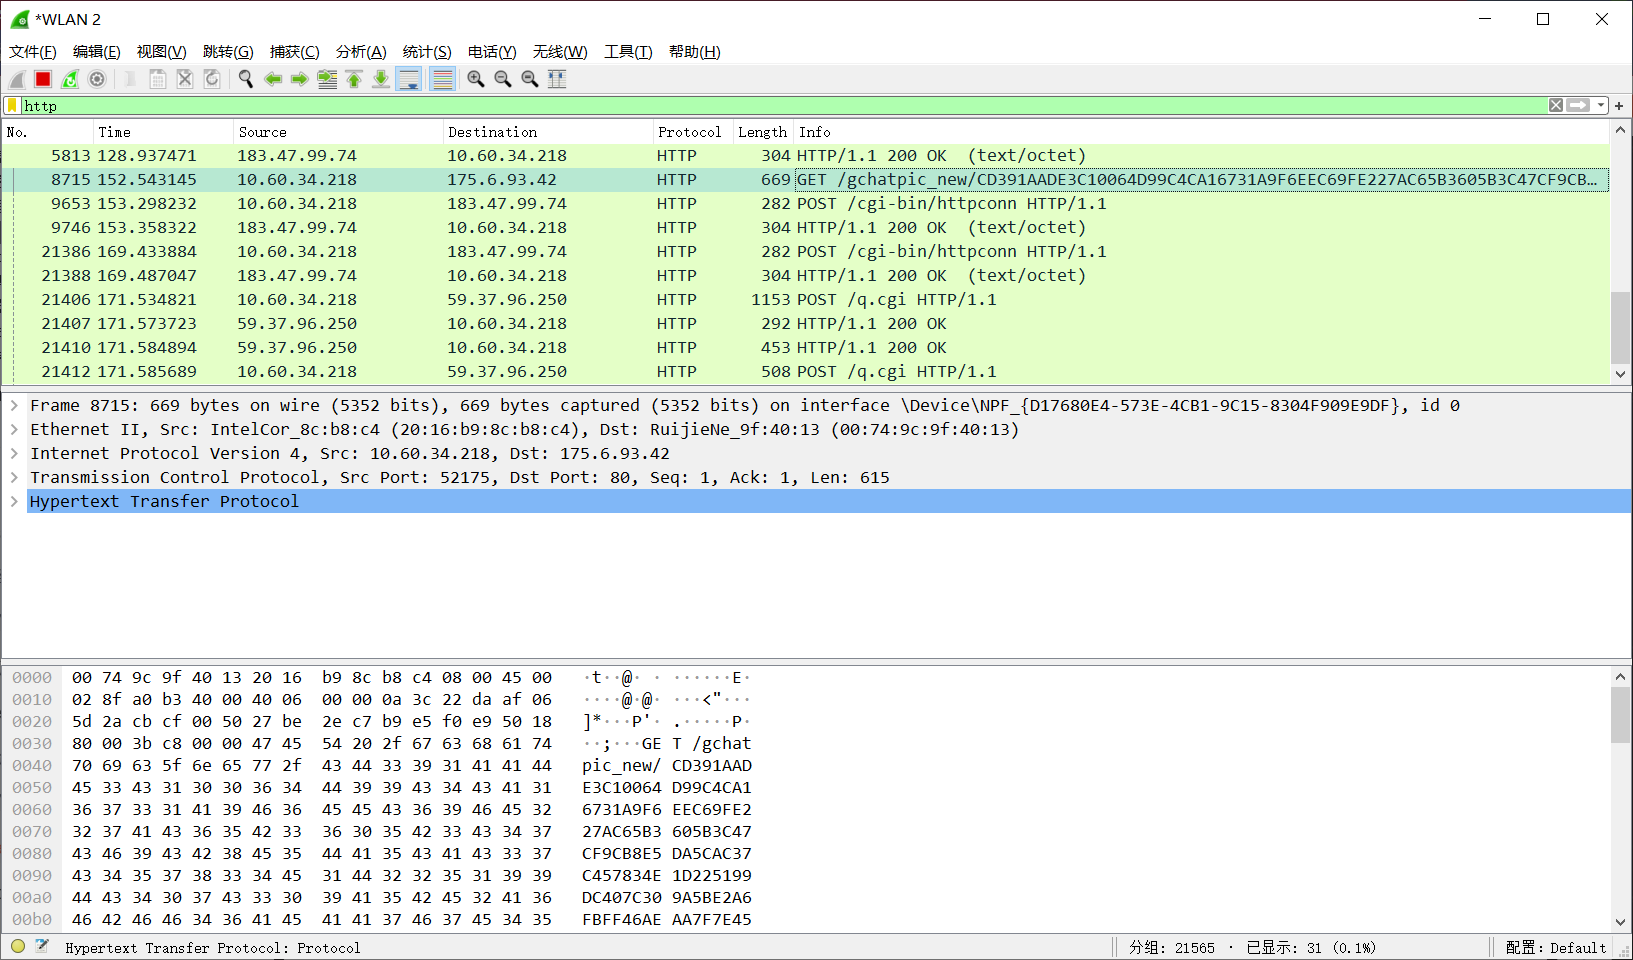
Task: Sort by the Info column header
Action: point(1202,132)
